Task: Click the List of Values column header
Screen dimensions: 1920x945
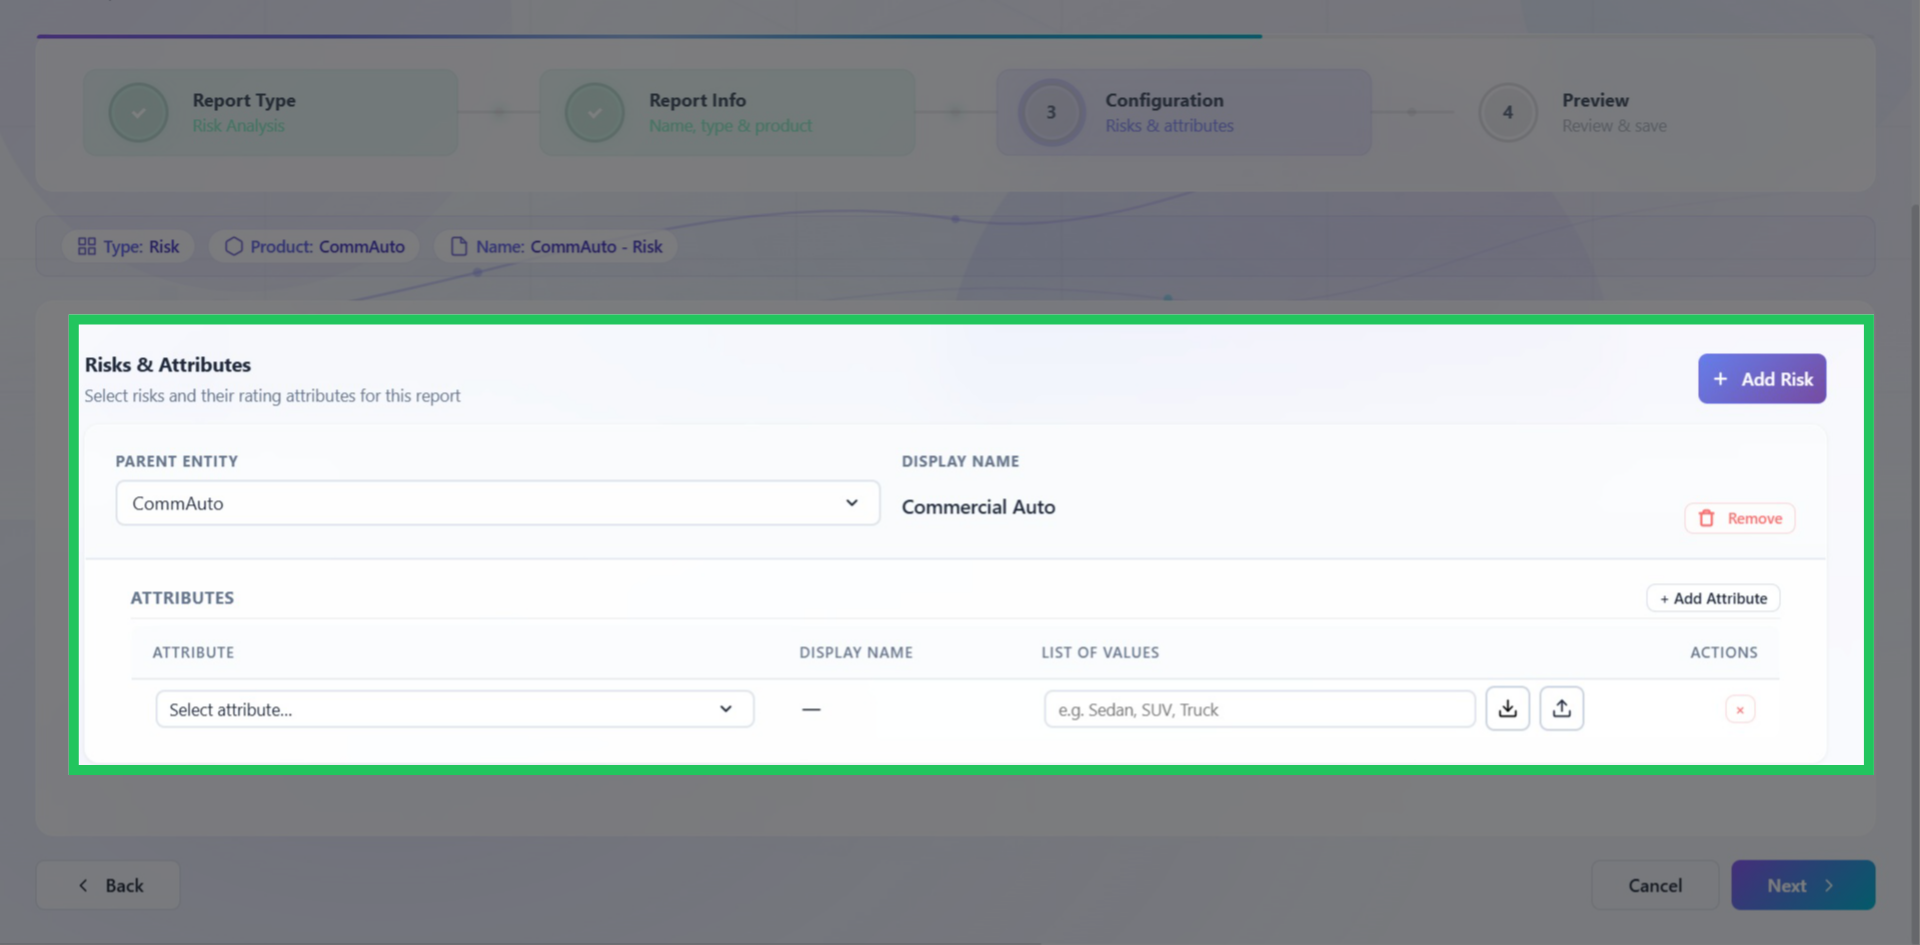Action: [x=1100, y=652]
